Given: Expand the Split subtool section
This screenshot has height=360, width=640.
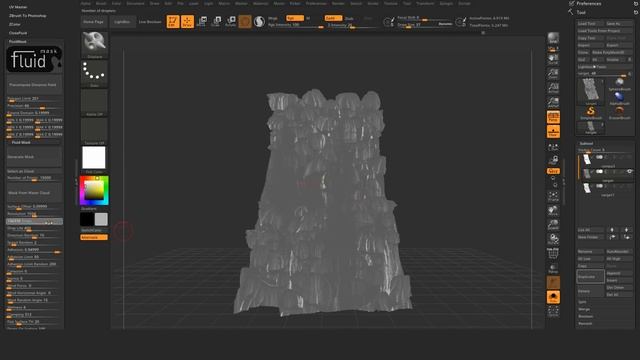Looking at the screenshot, I should coord(582,302).
